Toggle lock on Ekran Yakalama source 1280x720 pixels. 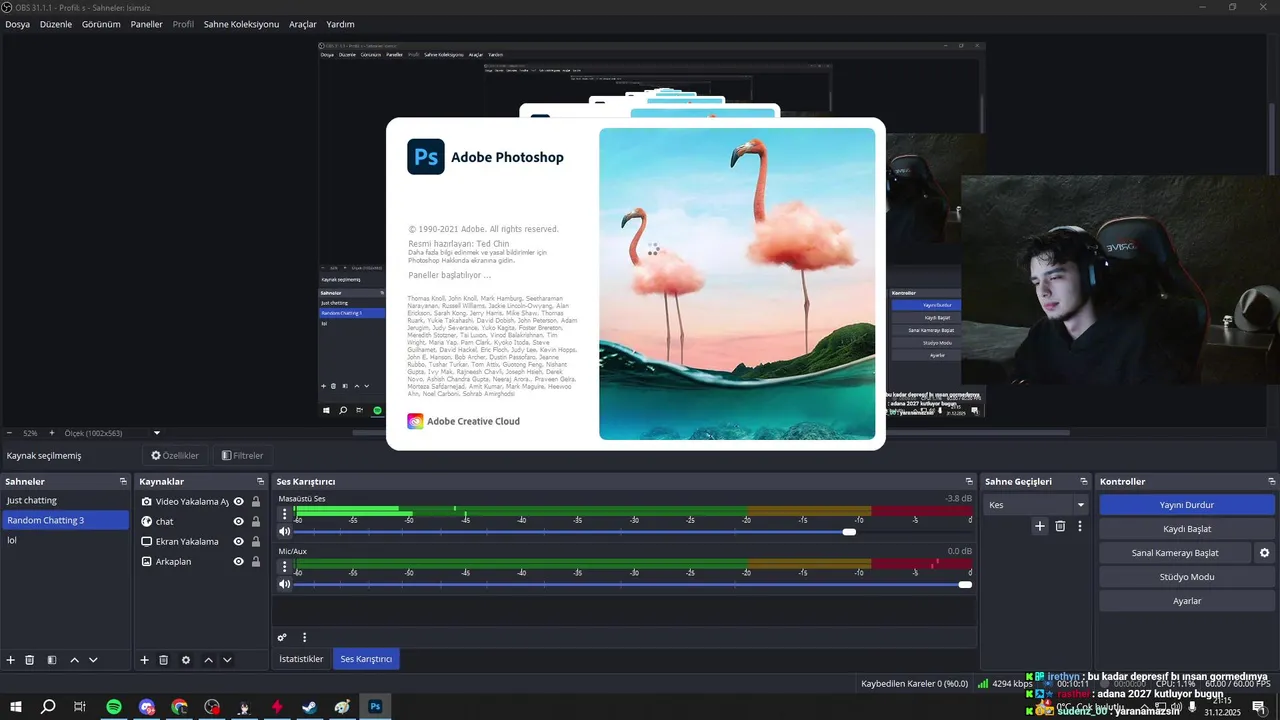coord(256,542)
